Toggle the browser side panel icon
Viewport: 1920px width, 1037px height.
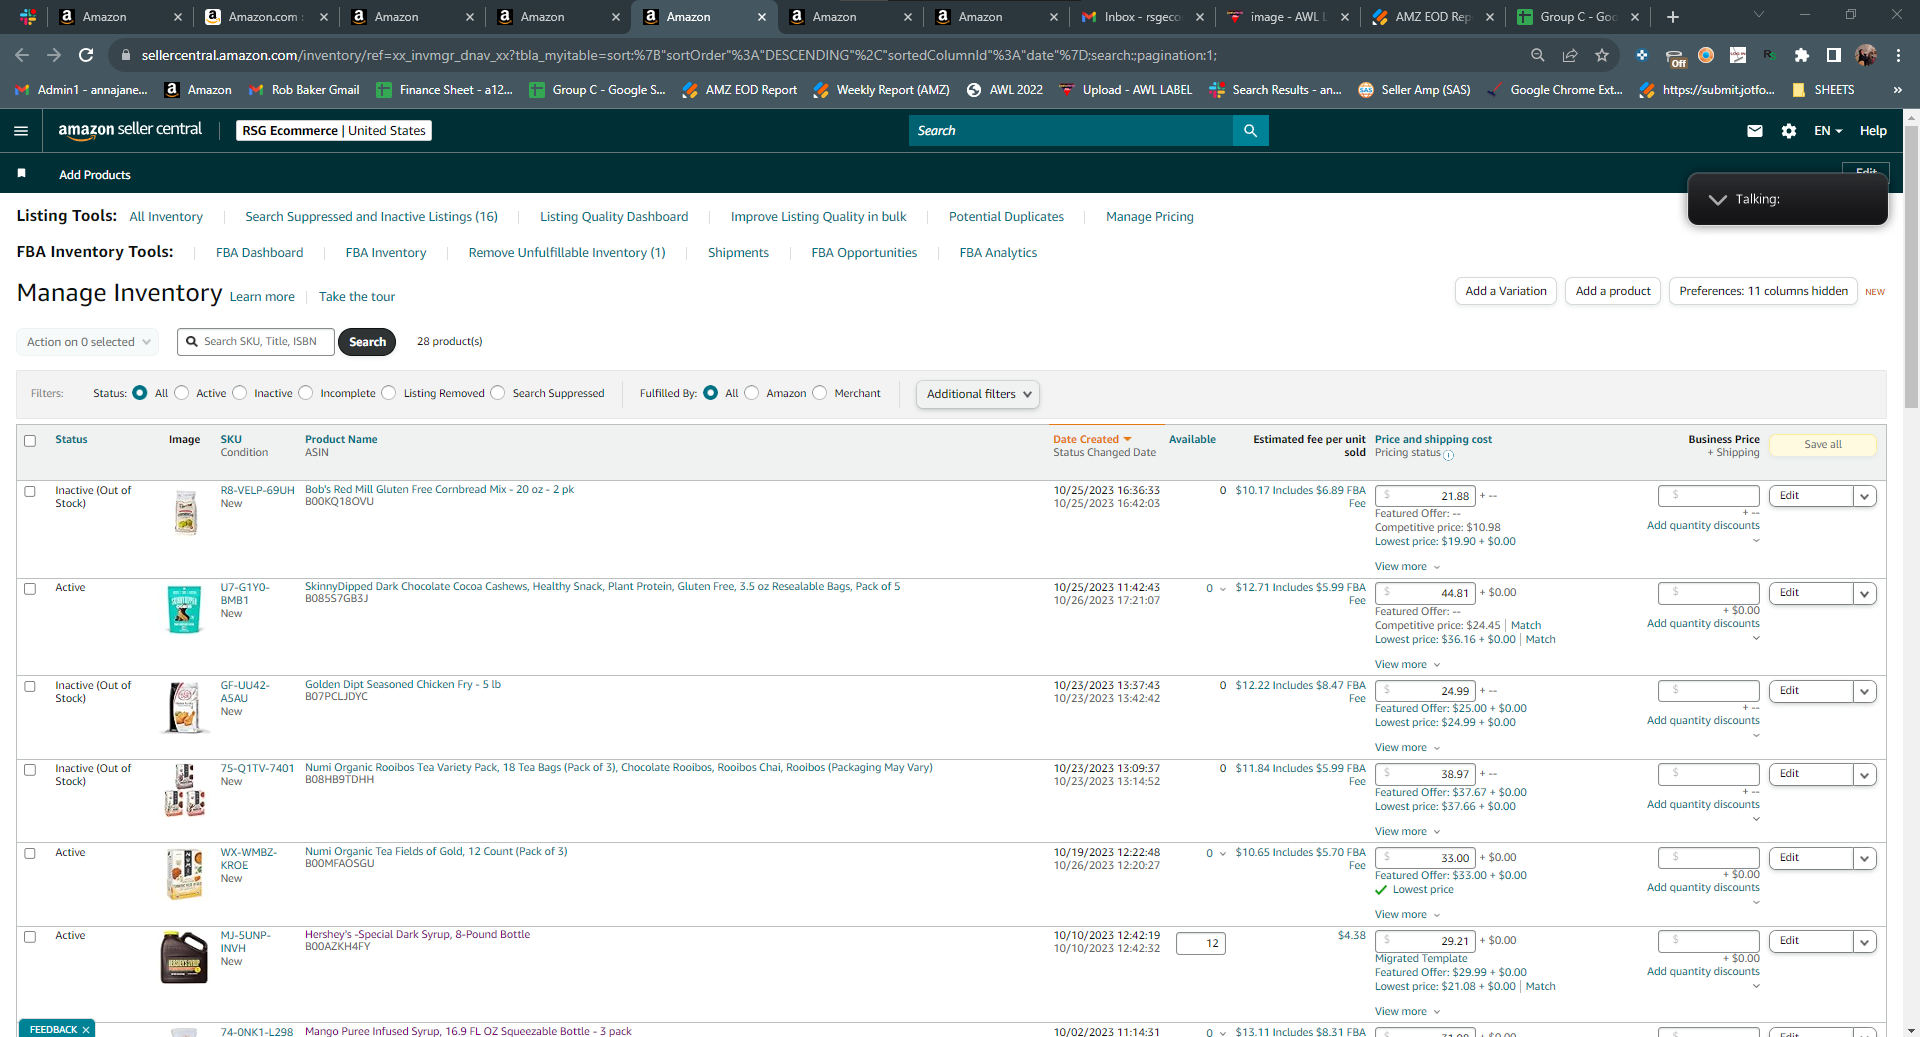(x=1834, y=55)
